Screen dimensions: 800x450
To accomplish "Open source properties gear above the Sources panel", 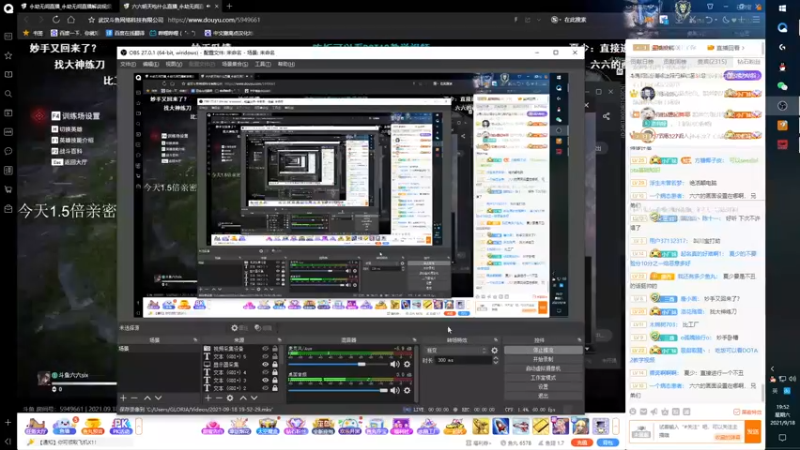I will (239, 328).
